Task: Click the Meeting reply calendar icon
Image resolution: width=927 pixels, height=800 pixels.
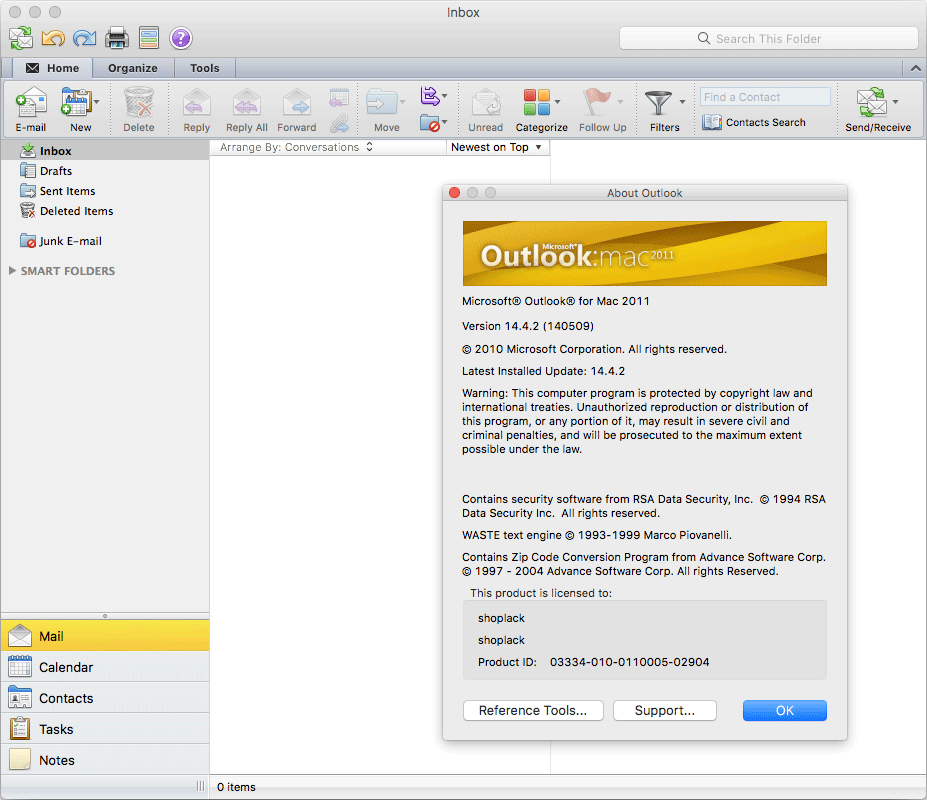Action: [x=339, y=97]
